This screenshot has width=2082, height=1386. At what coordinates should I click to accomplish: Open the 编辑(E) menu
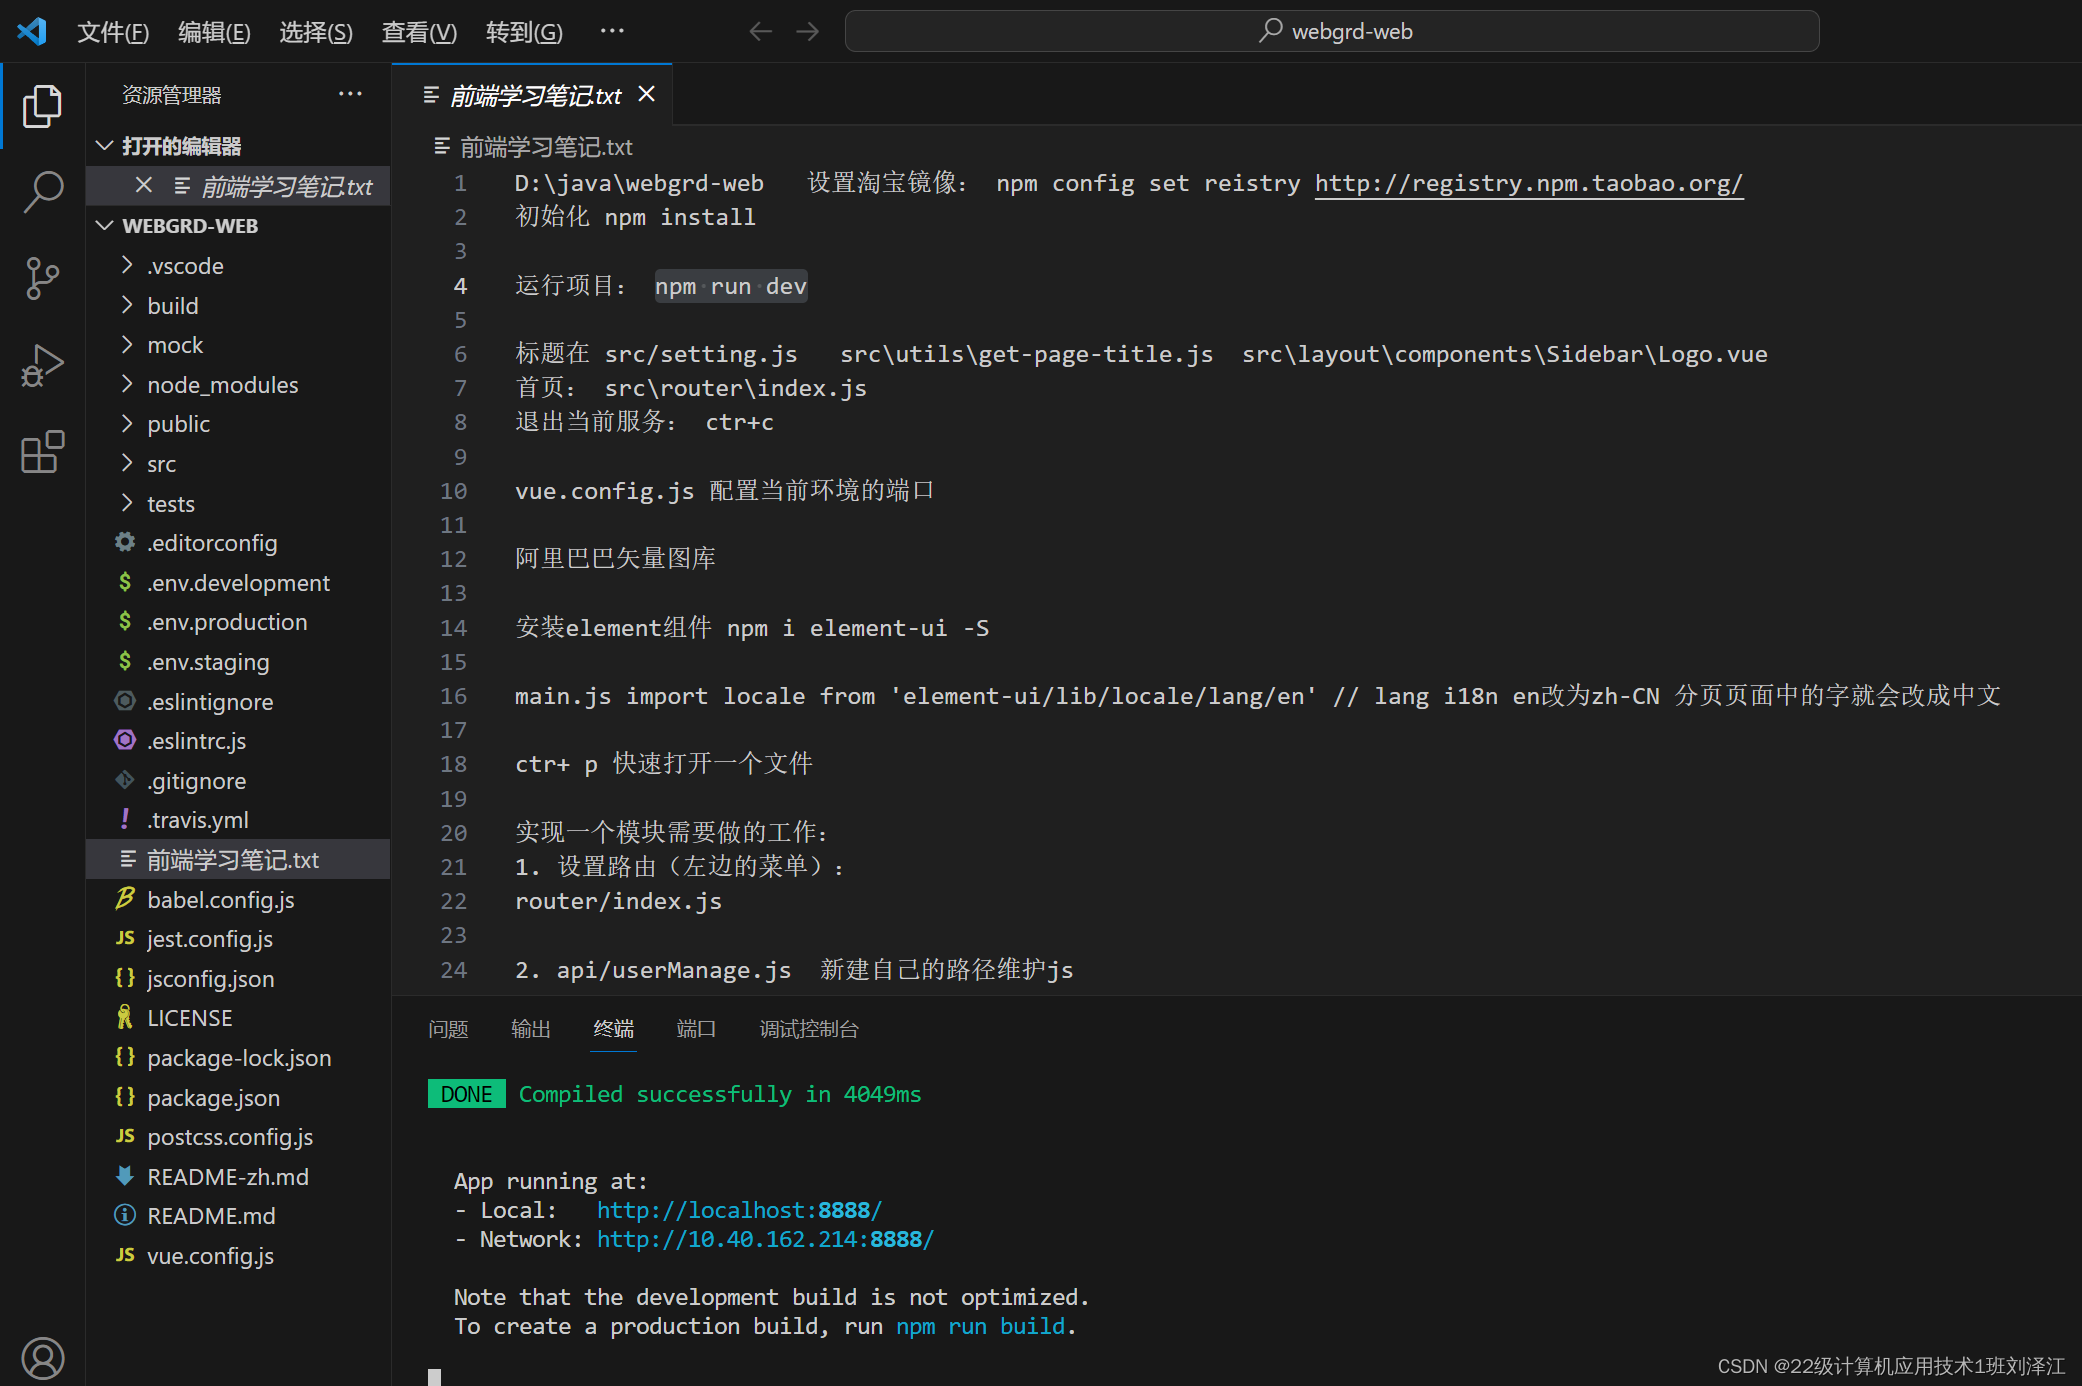214,32
